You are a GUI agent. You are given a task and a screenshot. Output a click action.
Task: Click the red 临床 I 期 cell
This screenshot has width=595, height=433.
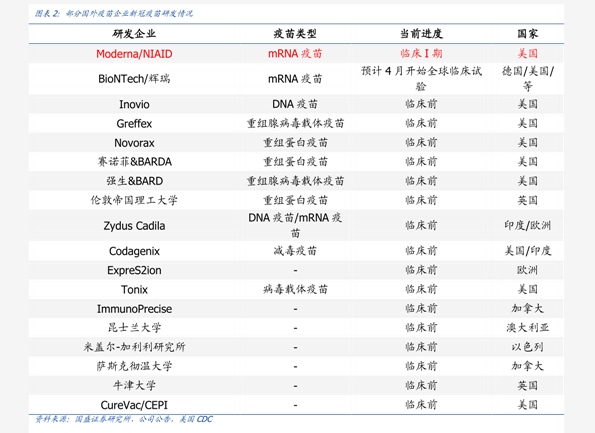point(421,54)
